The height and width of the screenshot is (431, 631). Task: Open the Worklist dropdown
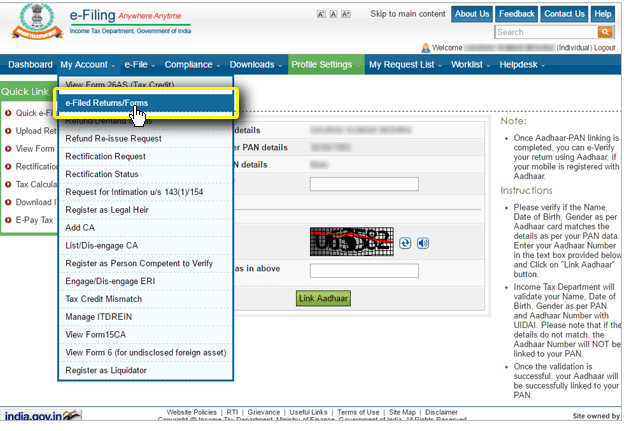pos(470,65)
